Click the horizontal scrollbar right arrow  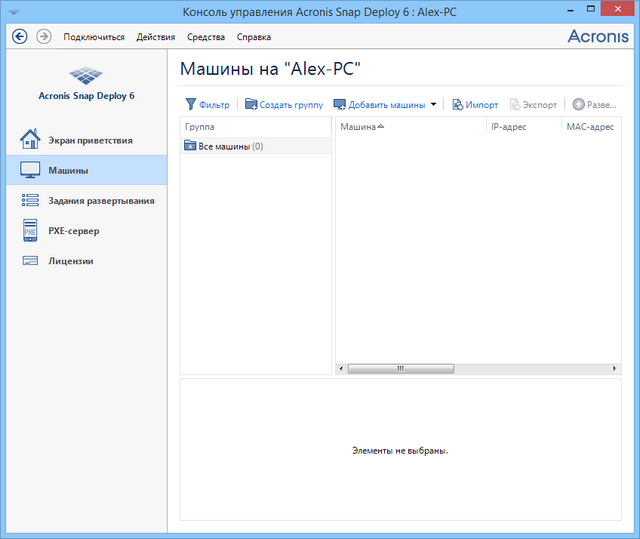[615, 368]
